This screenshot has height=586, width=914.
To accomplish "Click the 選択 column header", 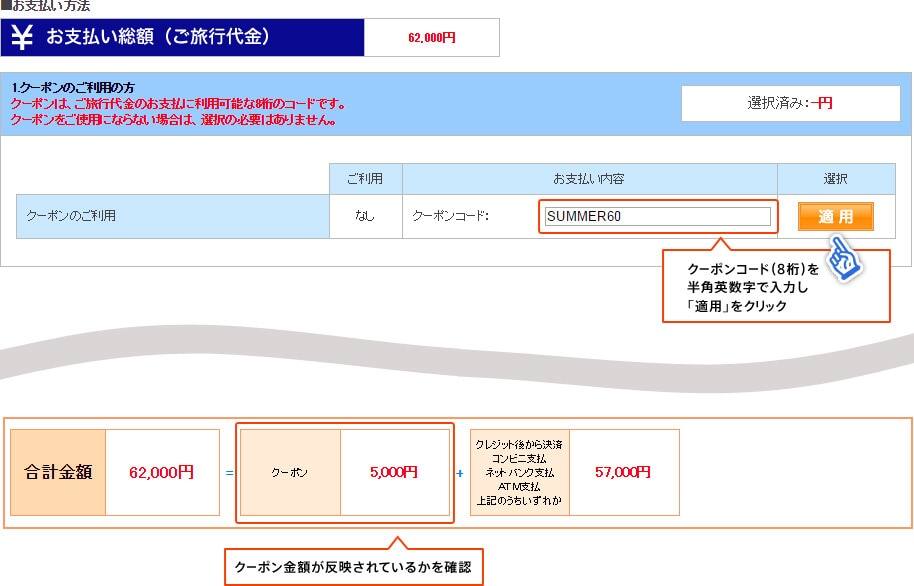I will pos(835,179).
